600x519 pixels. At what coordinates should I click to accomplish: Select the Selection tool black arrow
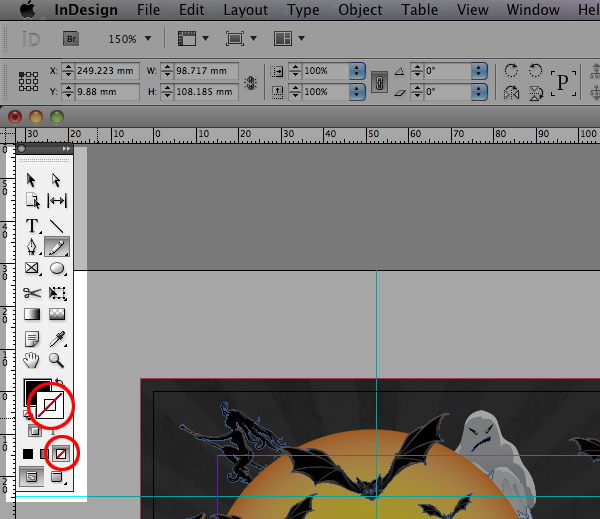tap(31, 180)
